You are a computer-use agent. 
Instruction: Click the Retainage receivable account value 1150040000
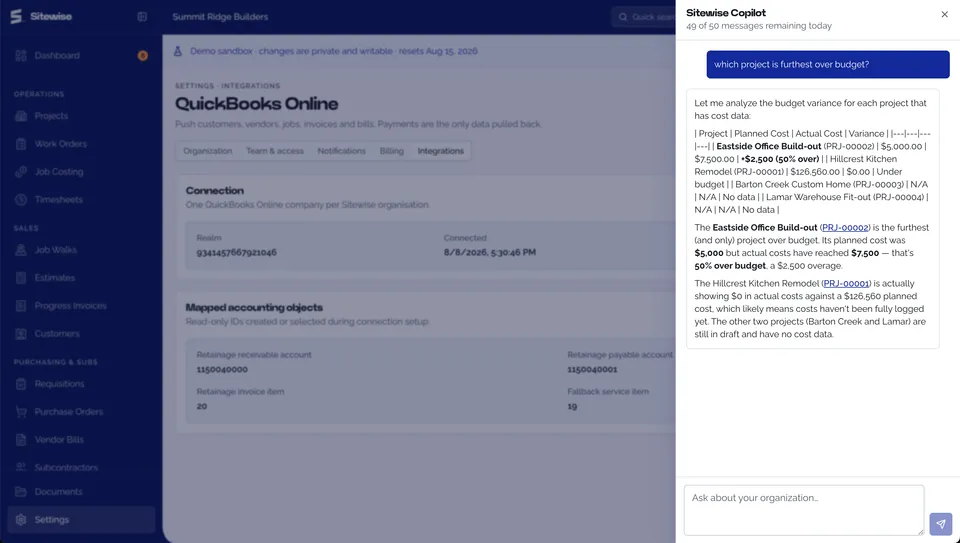[222, 370]
